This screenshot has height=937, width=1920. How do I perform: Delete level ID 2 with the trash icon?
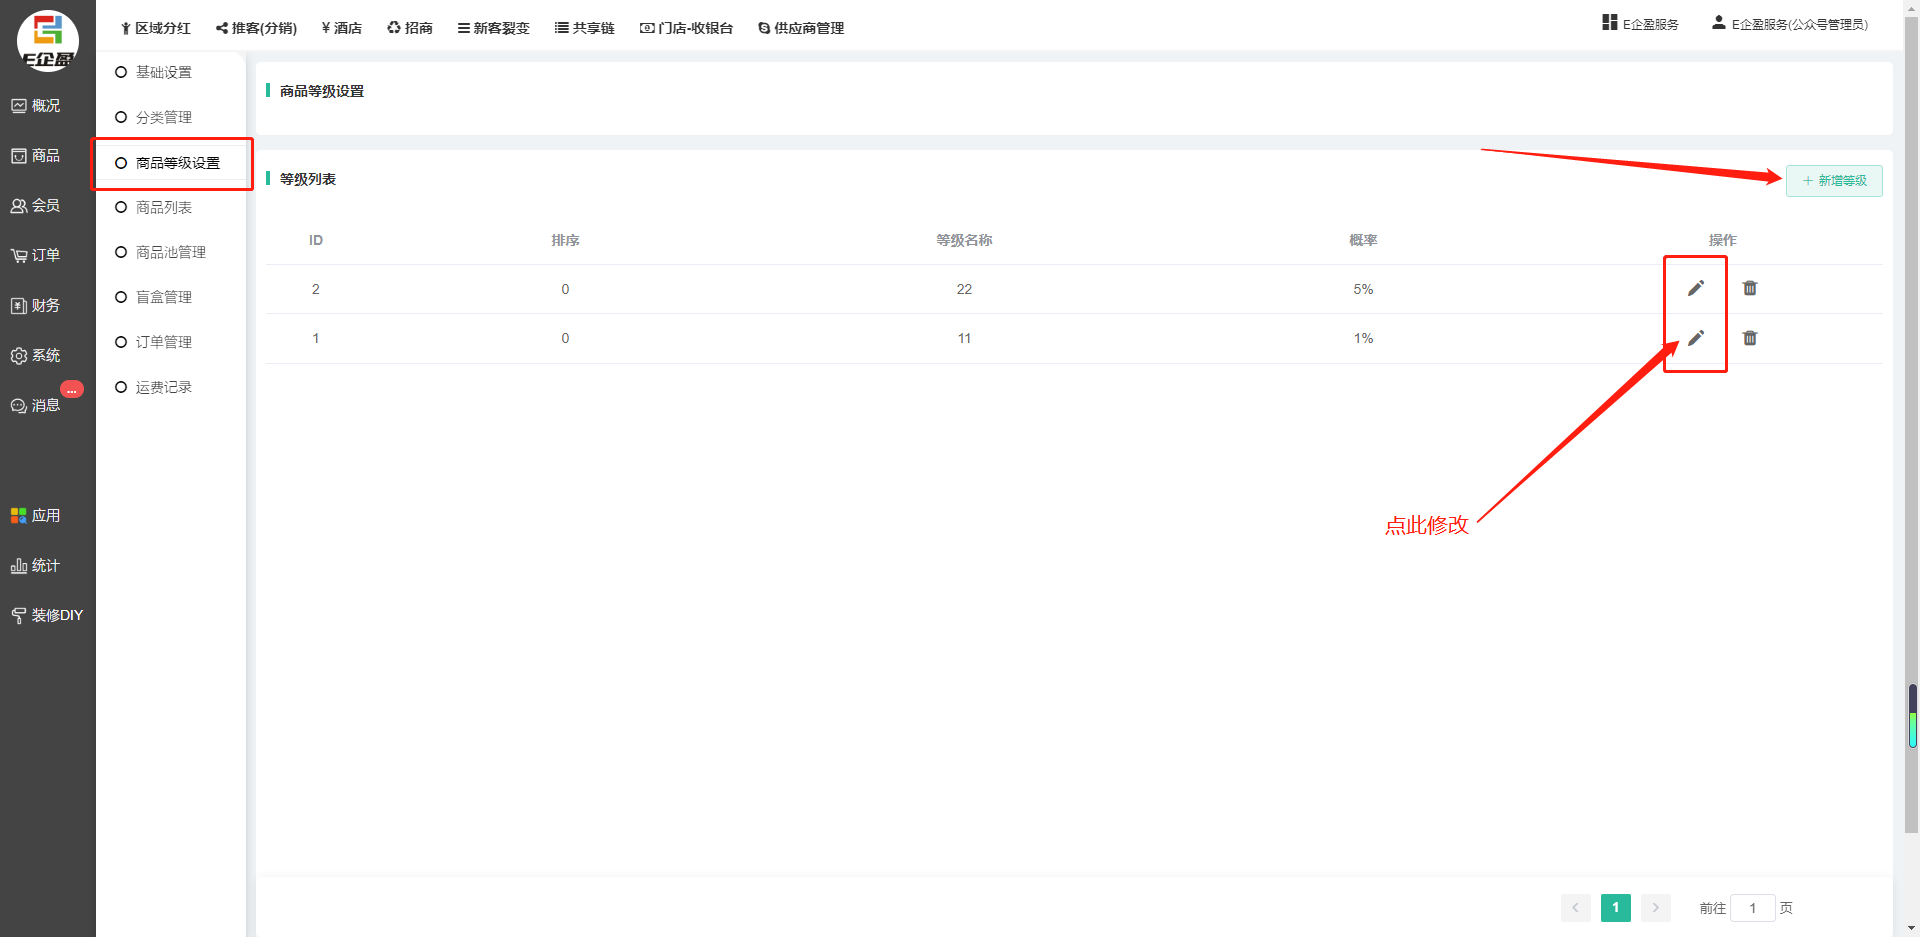click(x=1749, y=289)
